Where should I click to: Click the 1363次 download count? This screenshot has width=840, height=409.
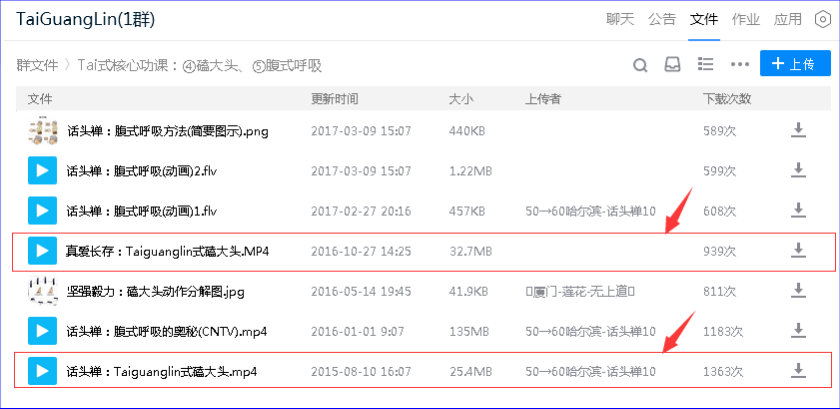point(723,371)
